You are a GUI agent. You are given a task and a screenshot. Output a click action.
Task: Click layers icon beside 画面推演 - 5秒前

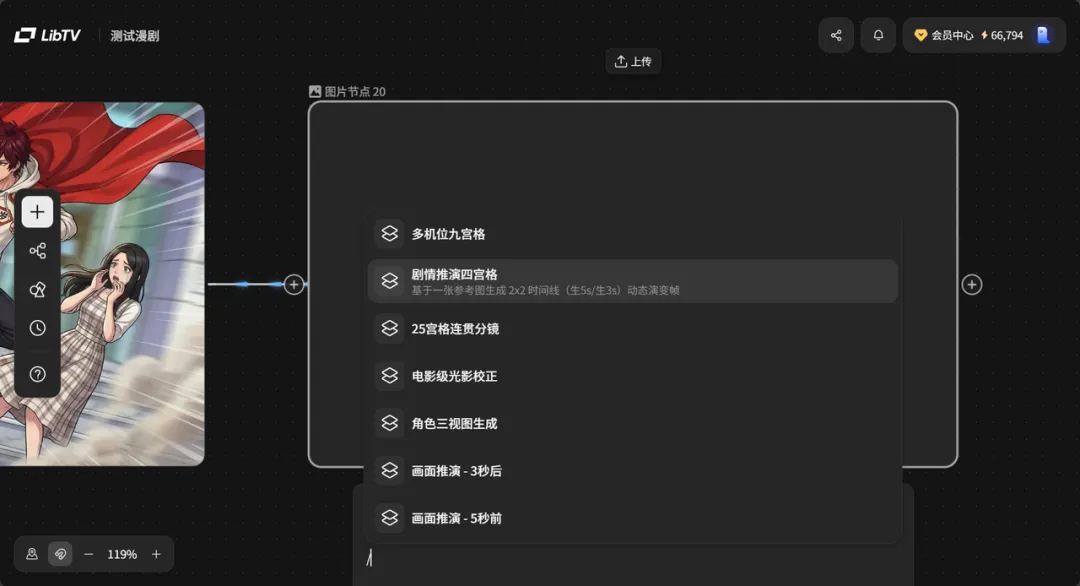(x=389, y=518)
